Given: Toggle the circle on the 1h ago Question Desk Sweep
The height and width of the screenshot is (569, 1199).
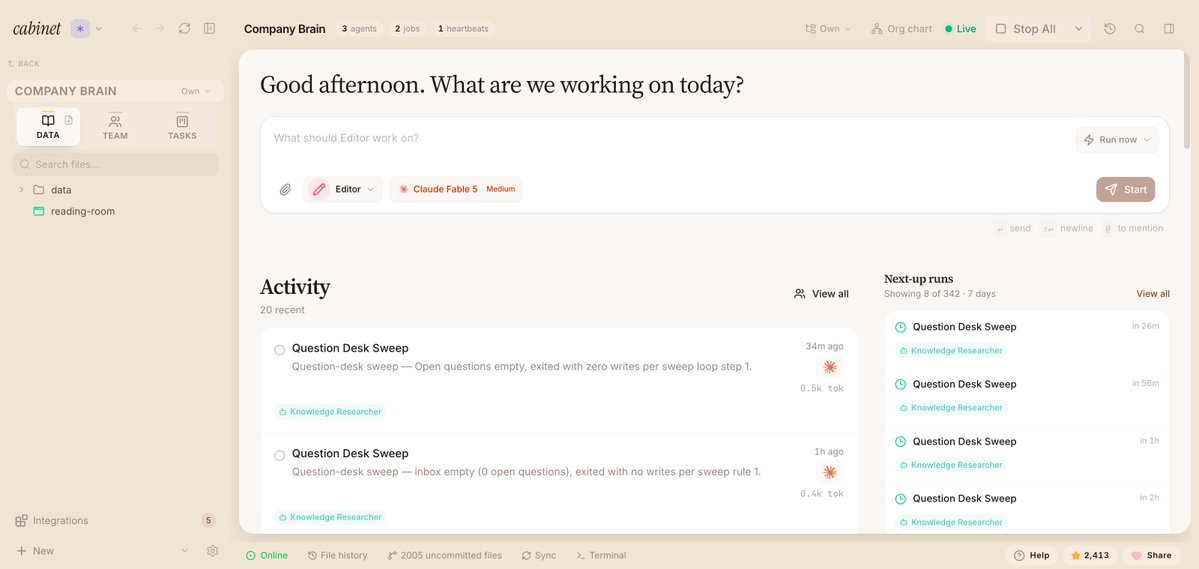Looking at the screenshot, I should (x=280, y=456).
